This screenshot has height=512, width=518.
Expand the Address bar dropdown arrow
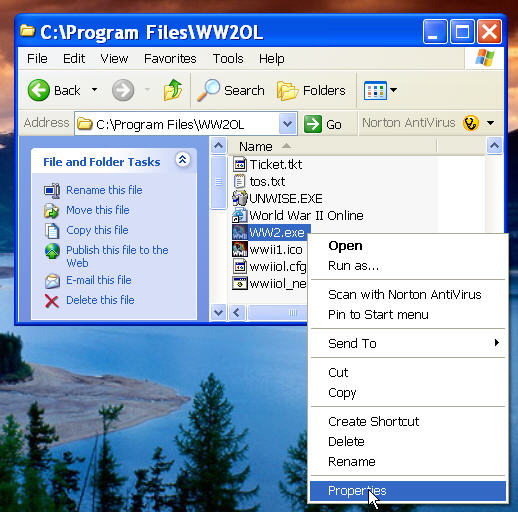click(x=287, y=124)
